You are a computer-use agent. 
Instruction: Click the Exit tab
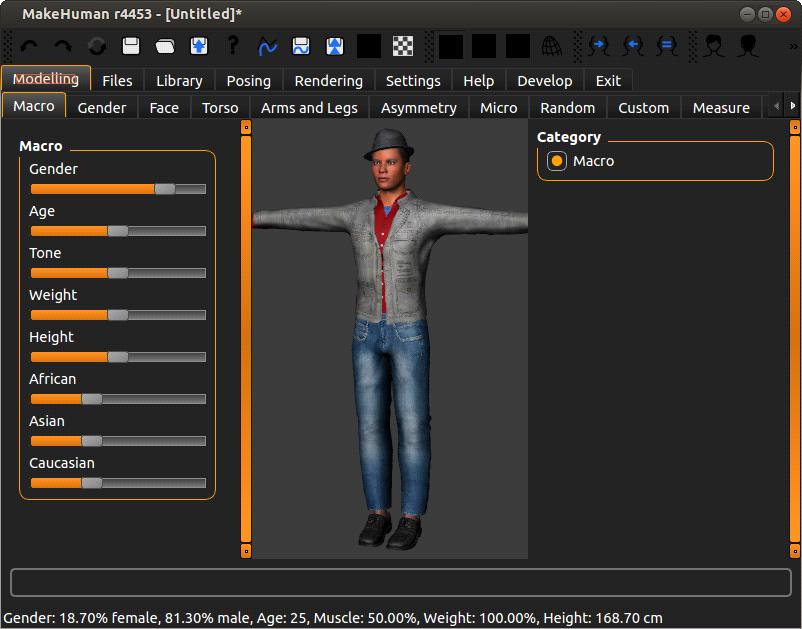pyautogui.click(x=608, y=81)
